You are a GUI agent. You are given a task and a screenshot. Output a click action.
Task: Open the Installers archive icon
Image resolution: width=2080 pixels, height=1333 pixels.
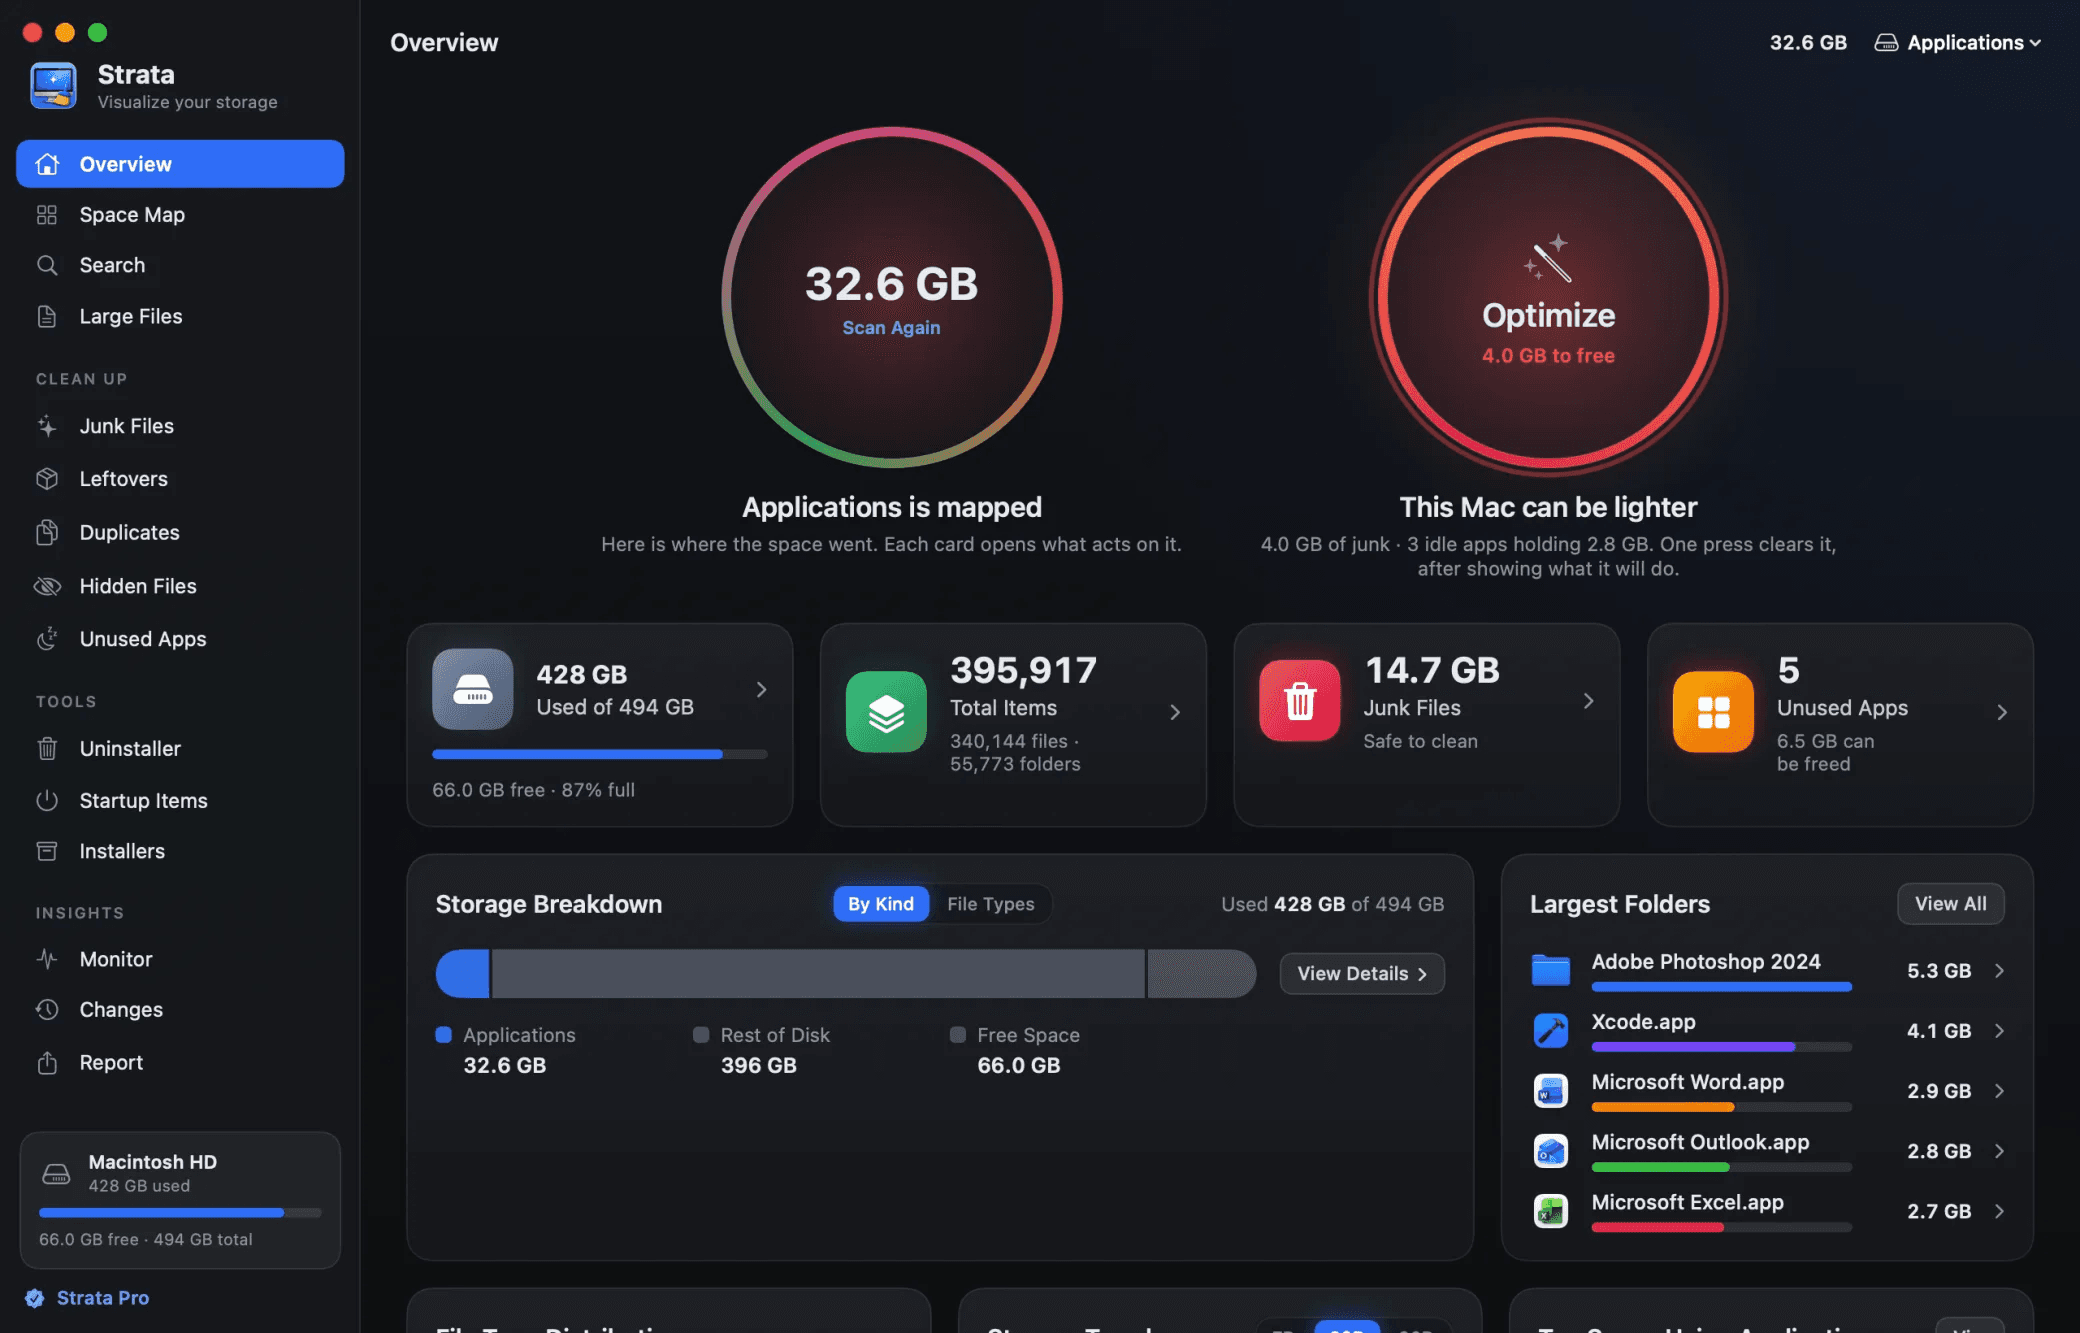click(x=47, y=851)
